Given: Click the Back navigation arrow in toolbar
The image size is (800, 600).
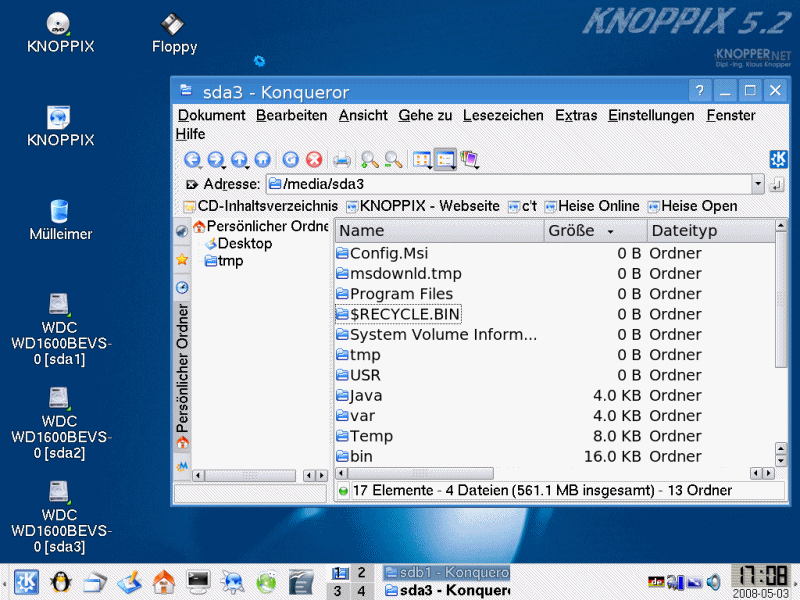Looking at the screenshot, I should pyautogui.click(x=192, y=159).
